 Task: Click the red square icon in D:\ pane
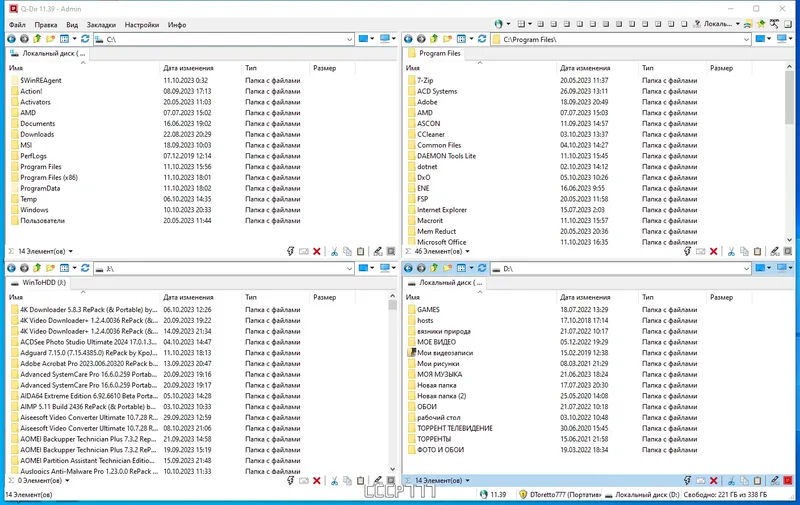[x=788, y=481]
